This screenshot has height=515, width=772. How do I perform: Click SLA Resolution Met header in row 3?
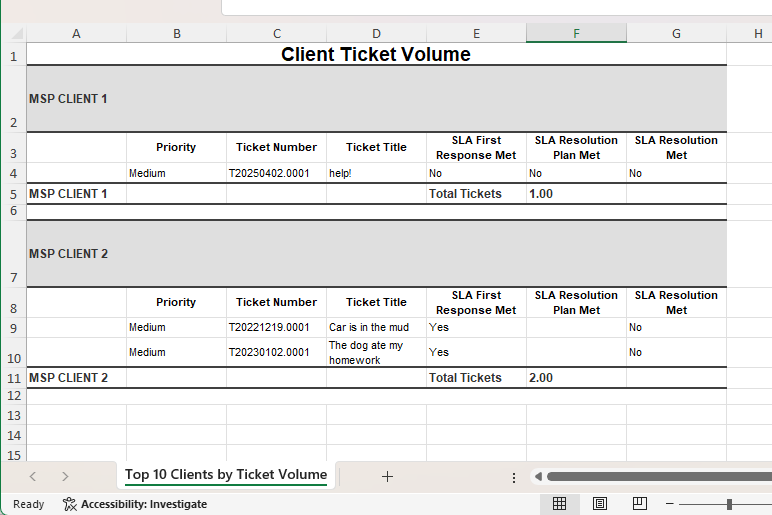(x=676, y=147)
